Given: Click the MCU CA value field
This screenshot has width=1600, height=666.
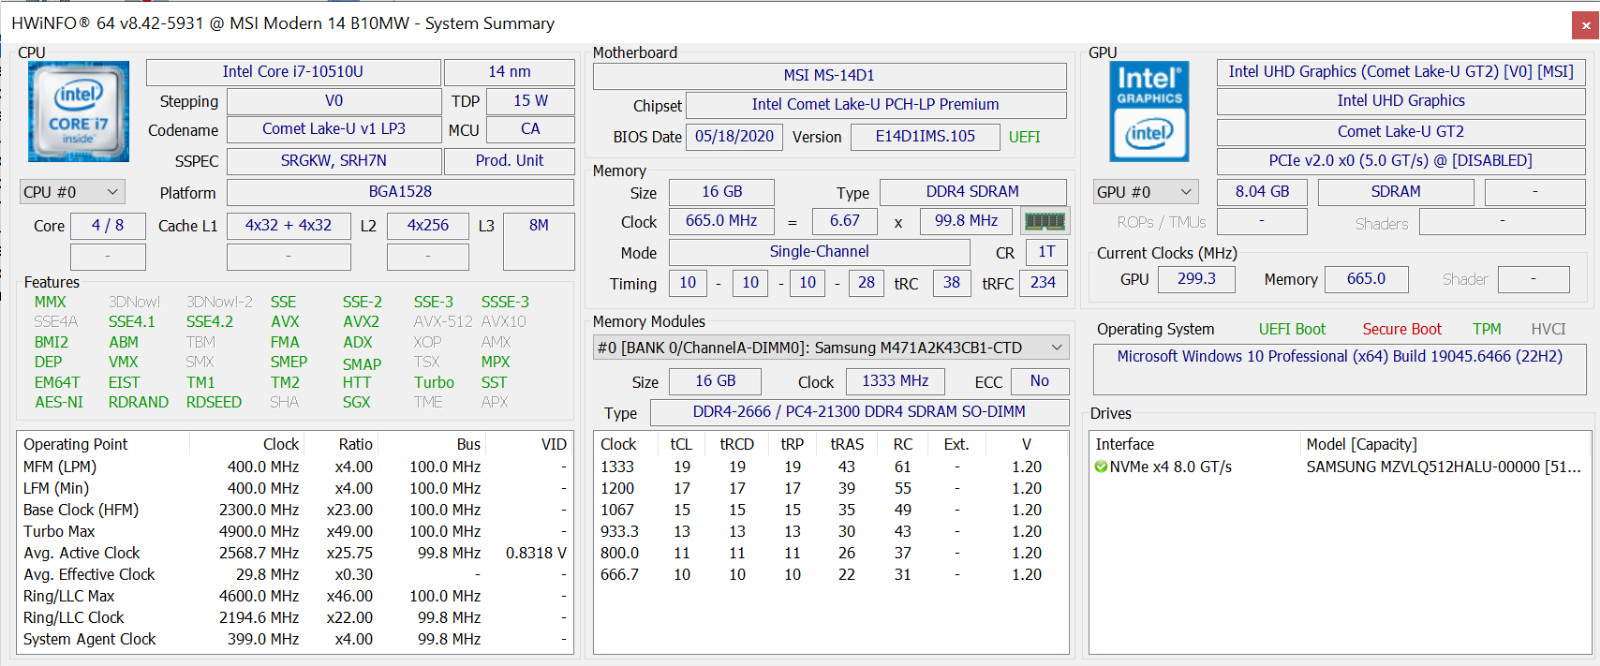Looking at the screenshot, I should 530,129.
